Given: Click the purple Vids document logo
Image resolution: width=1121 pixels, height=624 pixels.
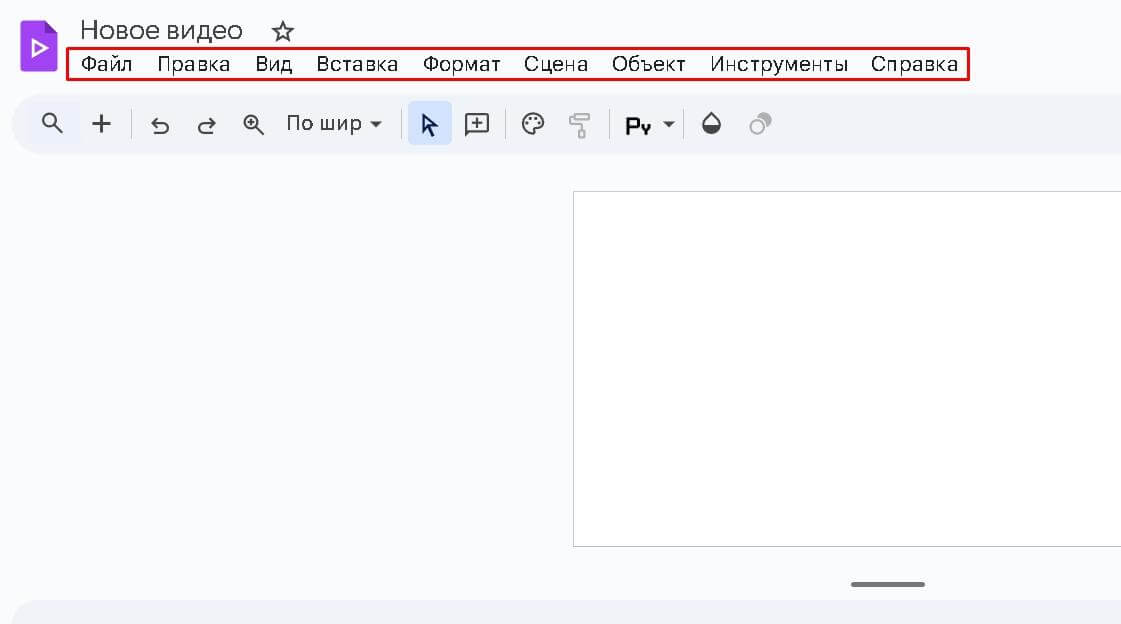Looking at the screenshot, I should [x=39, y=46].
